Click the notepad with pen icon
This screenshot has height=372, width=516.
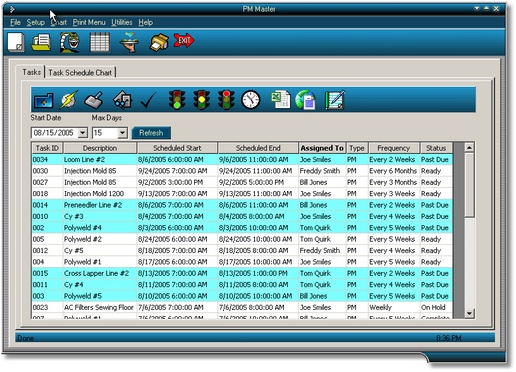[334, 100]
